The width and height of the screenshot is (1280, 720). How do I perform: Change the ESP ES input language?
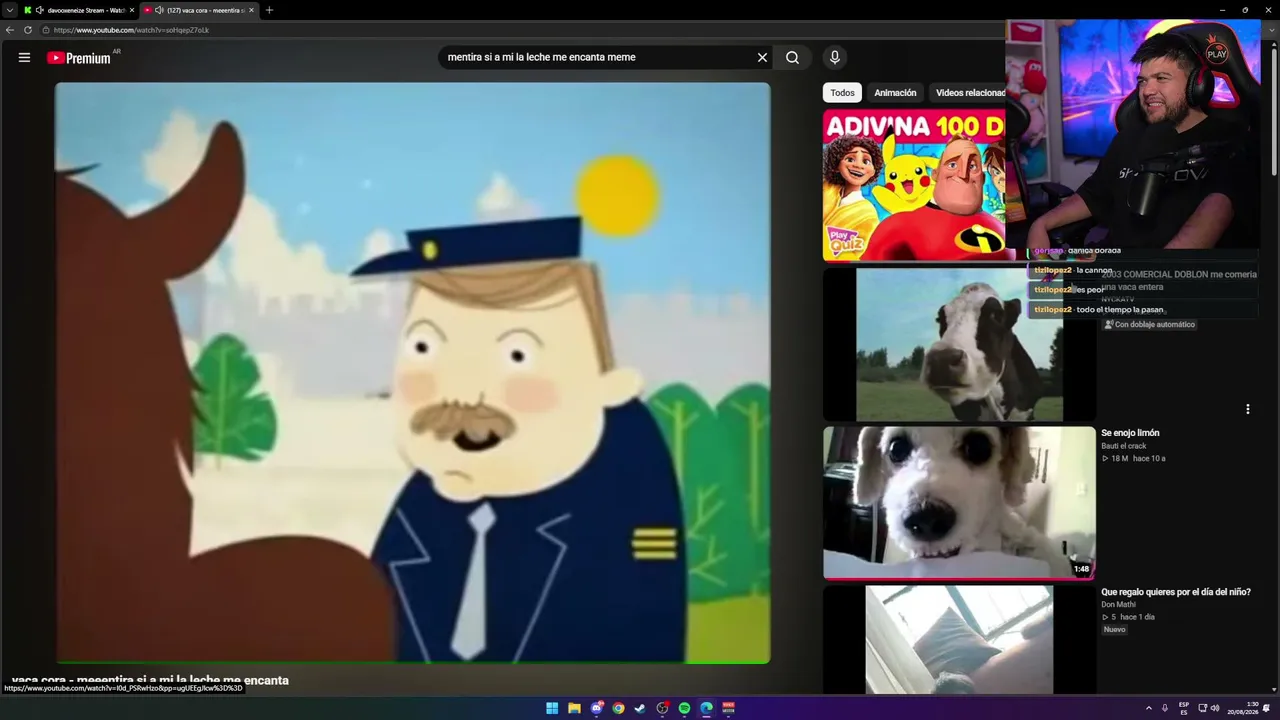pos(1184,708)
